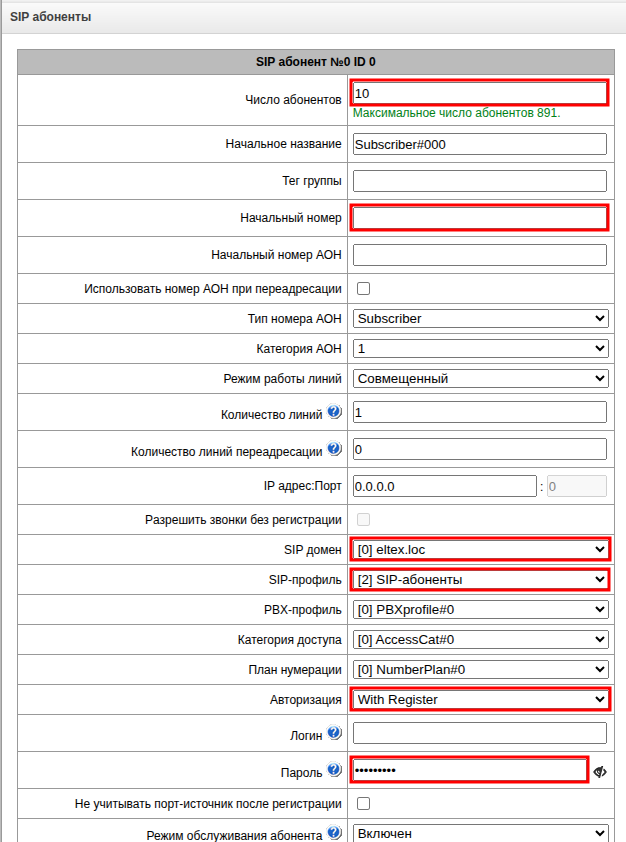Open Режим работы линий dropdown

480,379
